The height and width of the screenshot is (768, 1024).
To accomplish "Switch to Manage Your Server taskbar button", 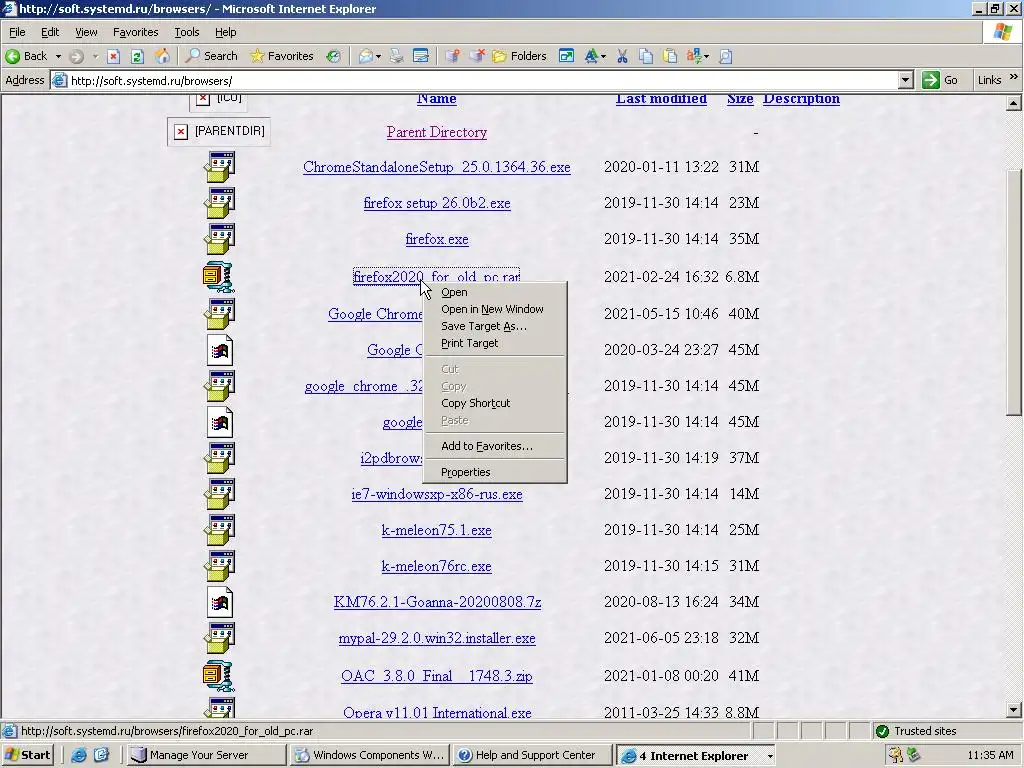I will click(x=206, y=755).
